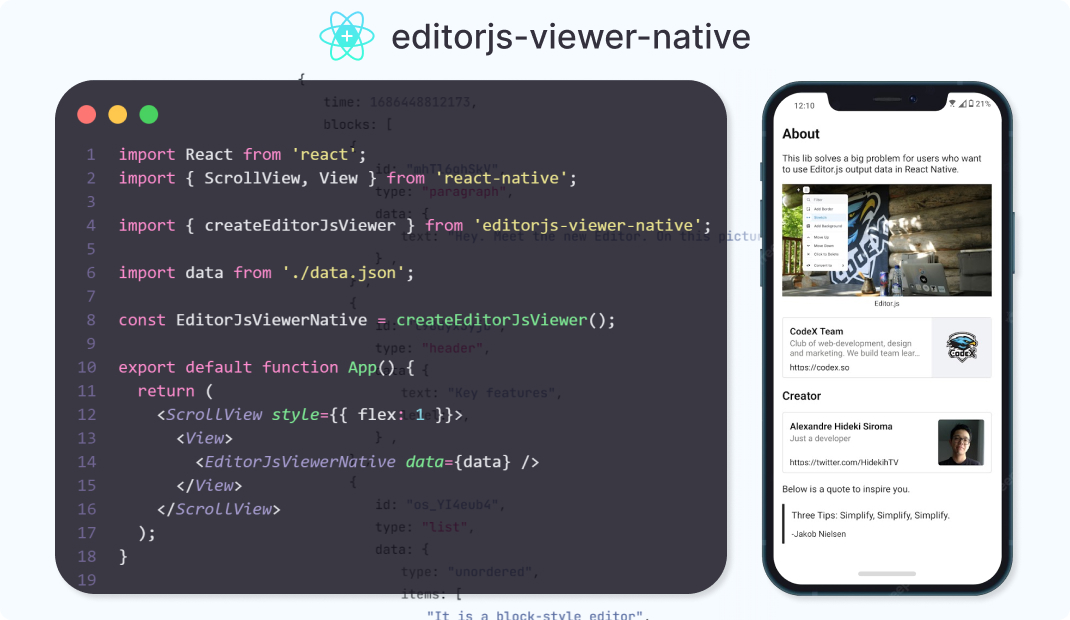Click the React atom logo icon

point(347,36)
